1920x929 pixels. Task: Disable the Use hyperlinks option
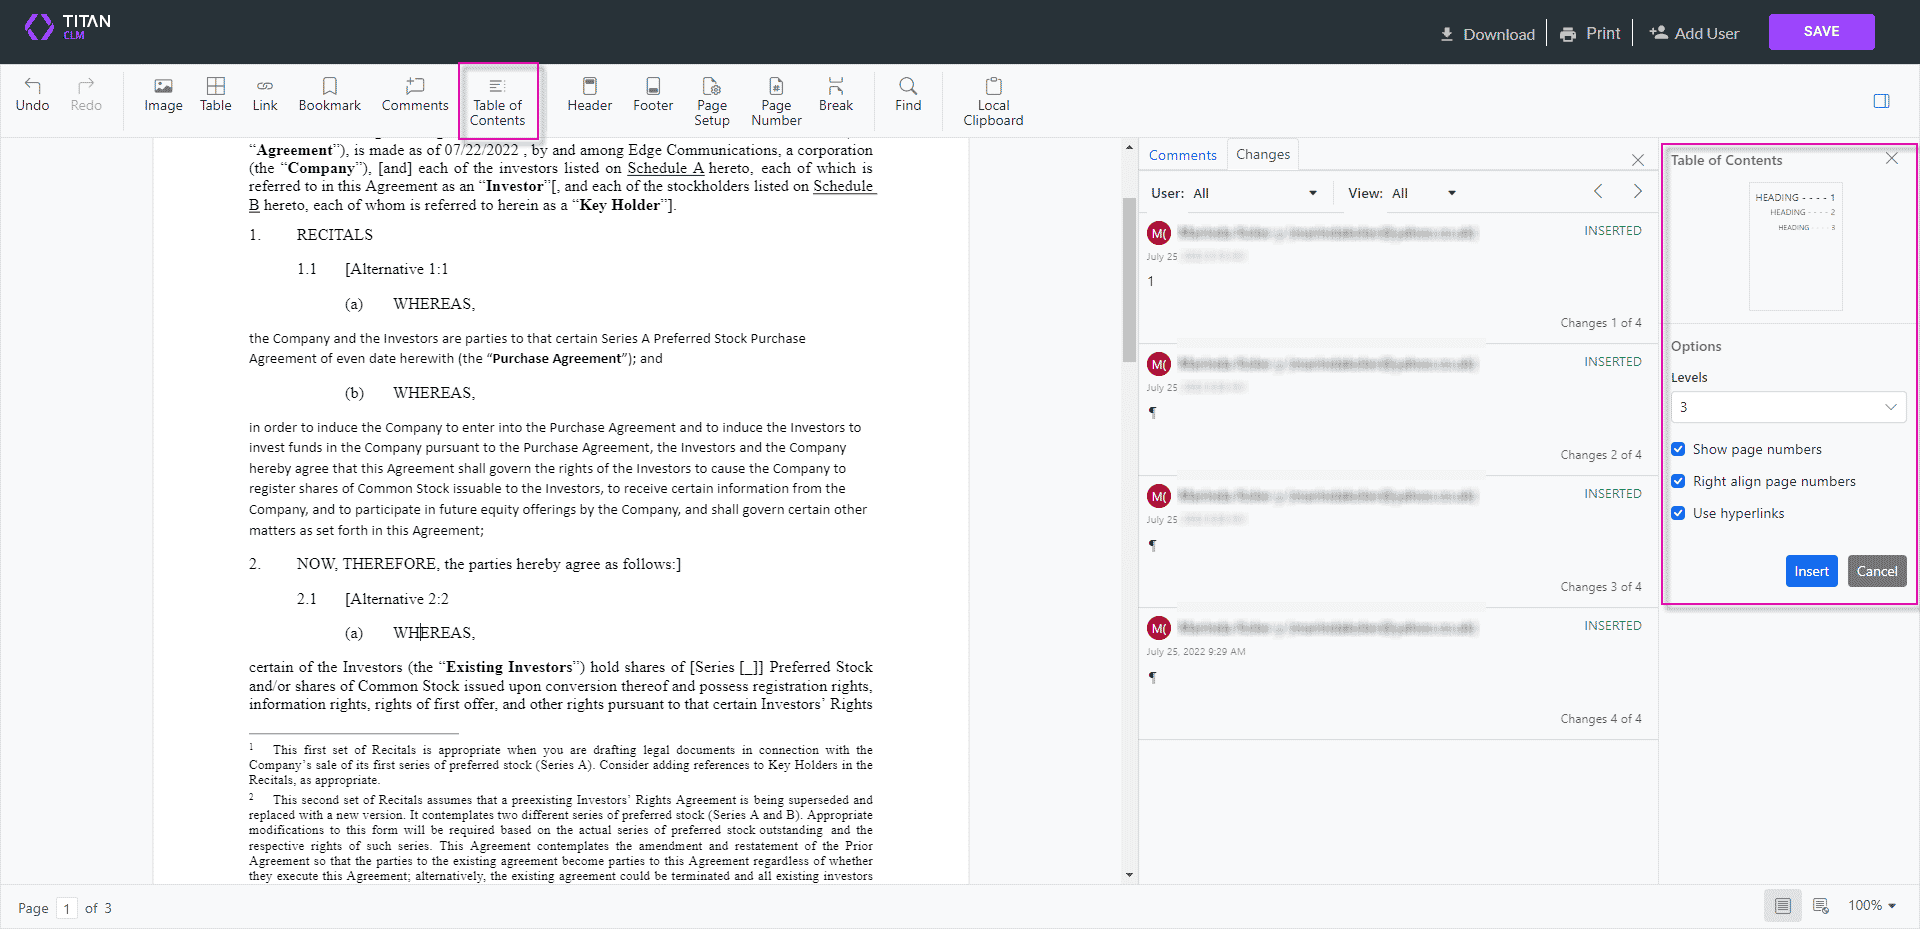[x=1678, y=513]
